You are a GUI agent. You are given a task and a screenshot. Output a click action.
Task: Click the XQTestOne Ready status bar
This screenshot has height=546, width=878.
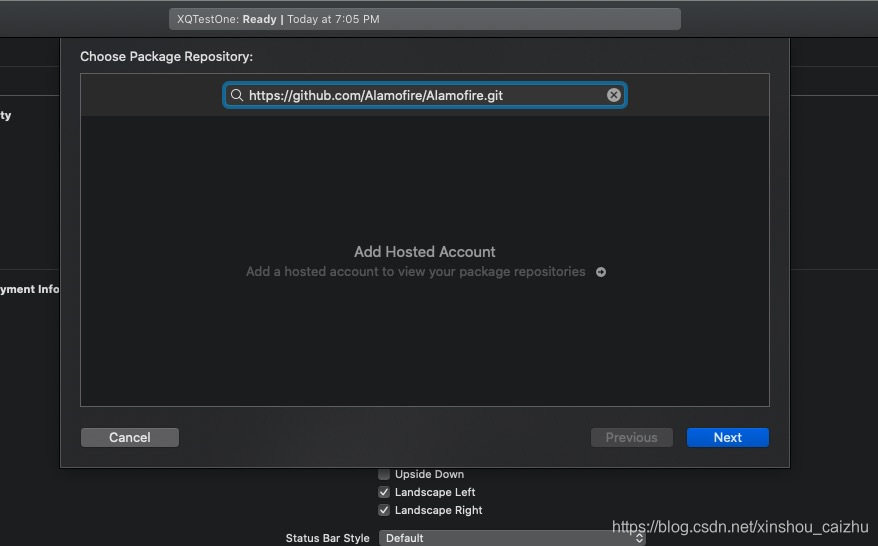[424, 19]
